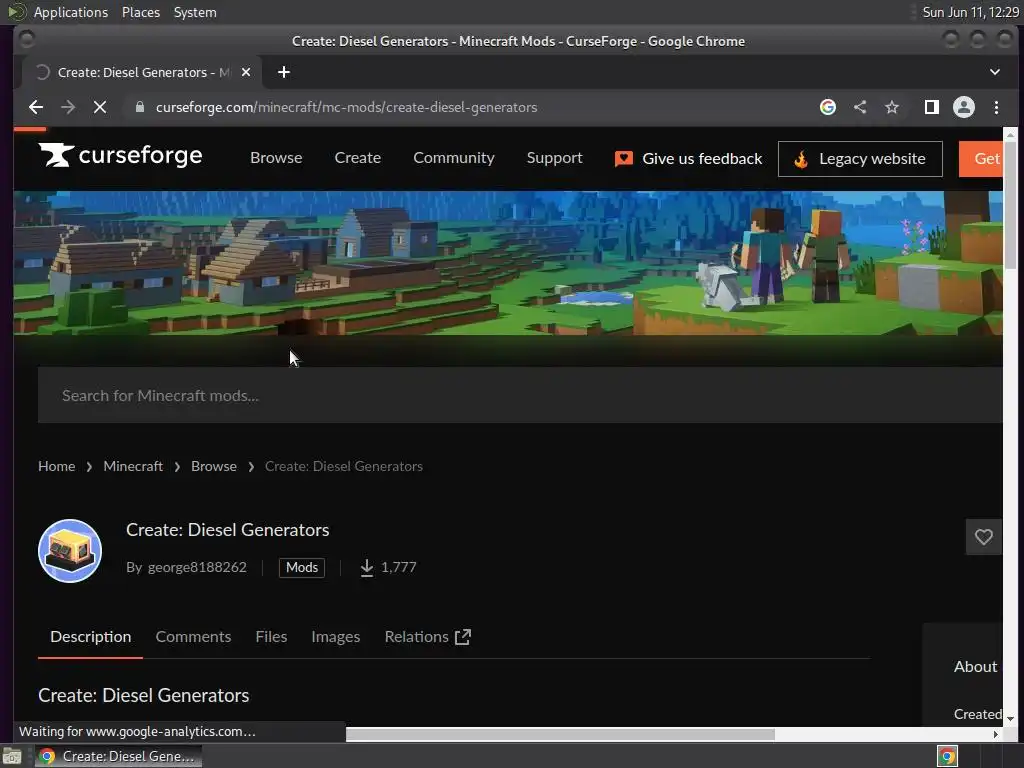
Task: Open the Chrome profile avatar
Action: [x=964, y=107]
